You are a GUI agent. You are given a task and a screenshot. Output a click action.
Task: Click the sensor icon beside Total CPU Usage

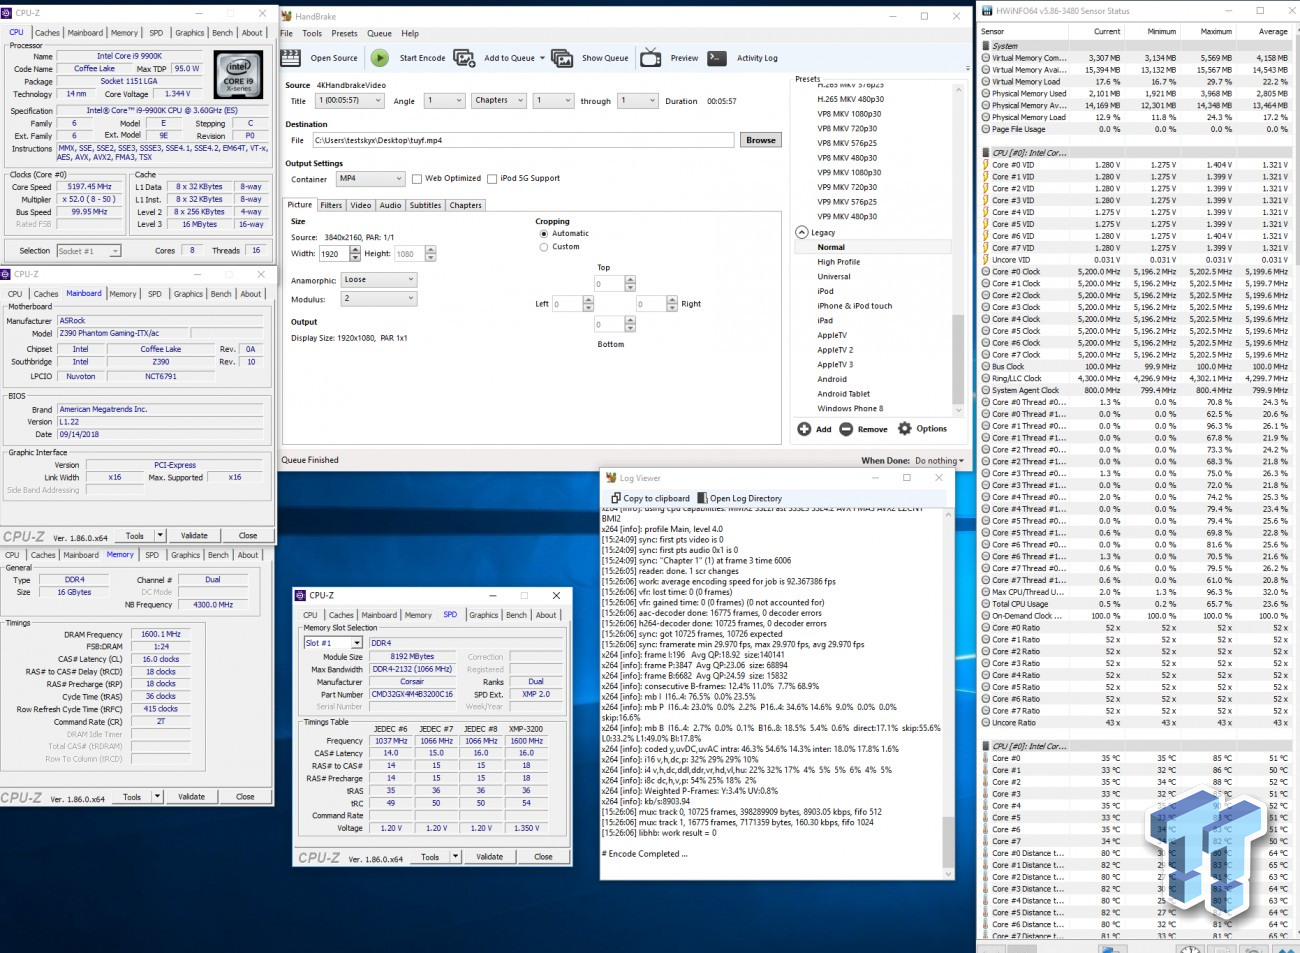(x=985, y=604)
